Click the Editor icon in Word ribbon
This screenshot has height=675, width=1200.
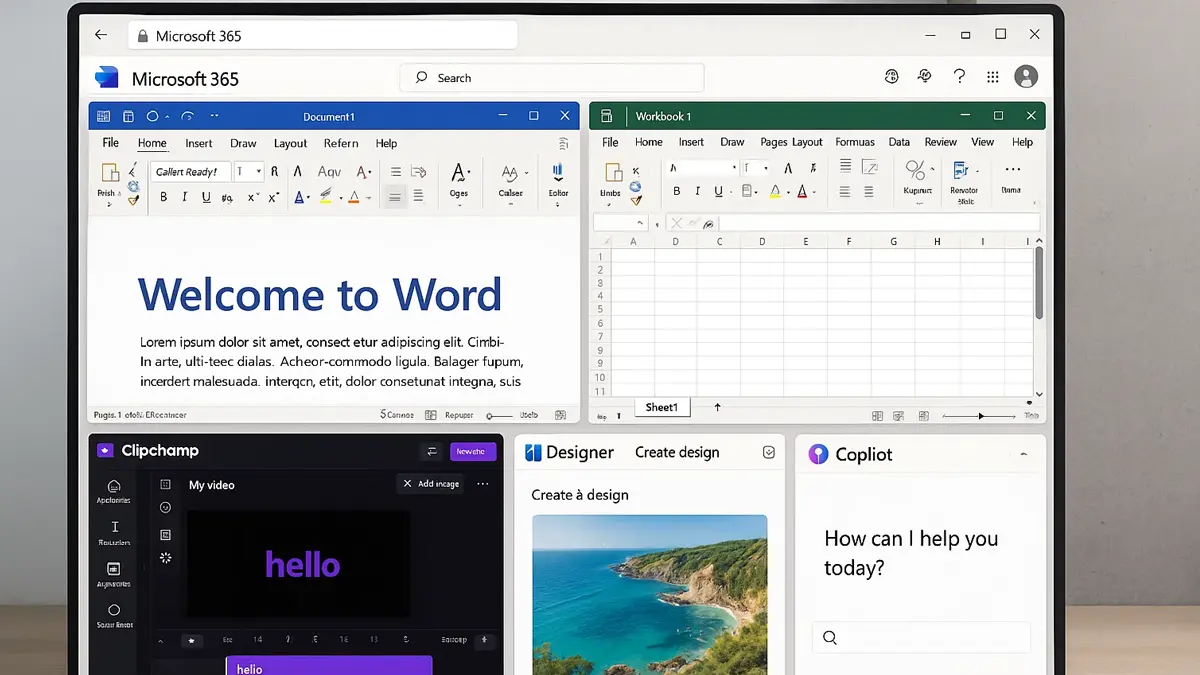(558, 172)
